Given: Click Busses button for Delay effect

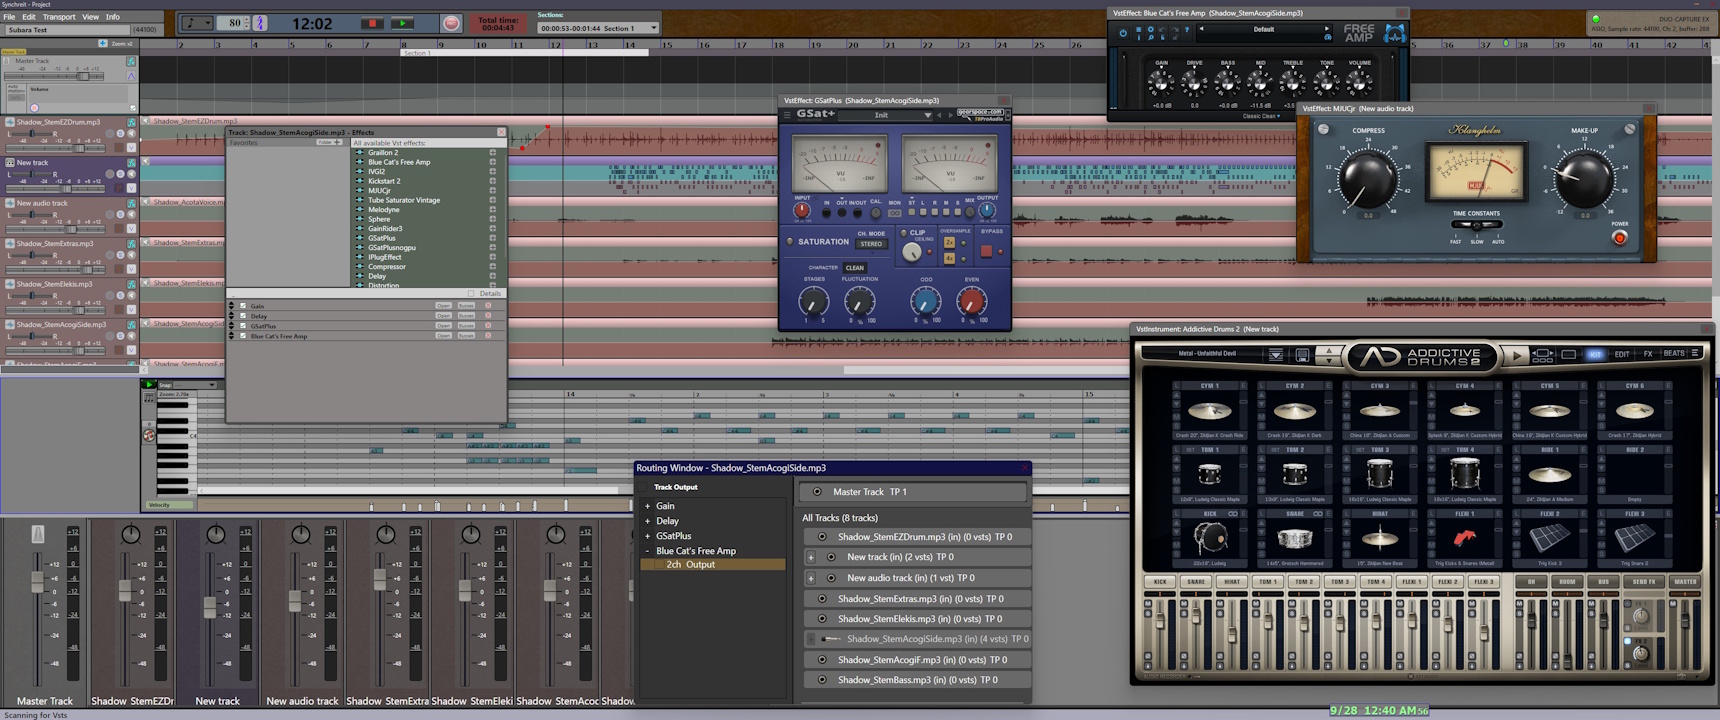Looking at the screenshot, I should tap(466, 316).
